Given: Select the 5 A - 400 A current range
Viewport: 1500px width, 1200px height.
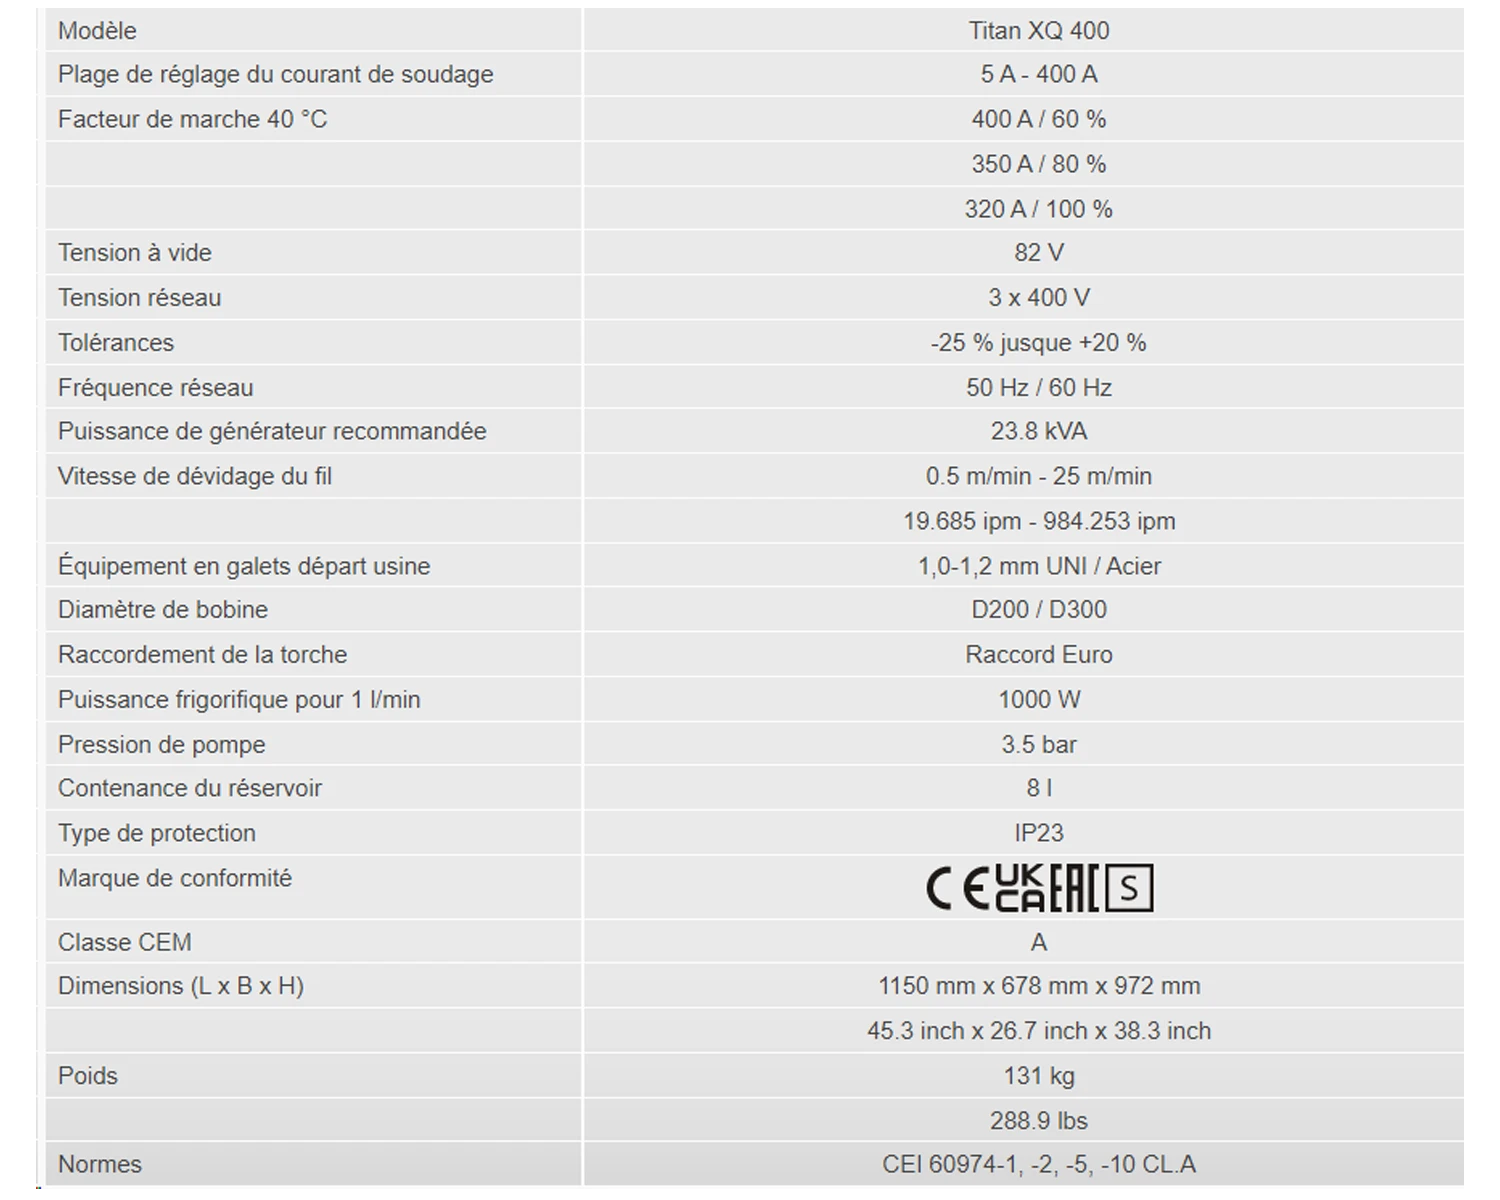Looking at the screenshot, I should tap(1039, 75).
